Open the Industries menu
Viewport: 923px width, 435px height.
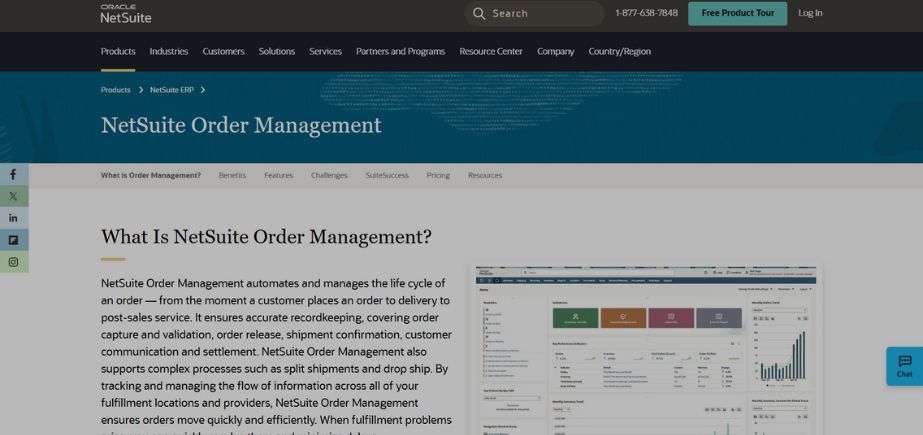(x=169, y=51)
